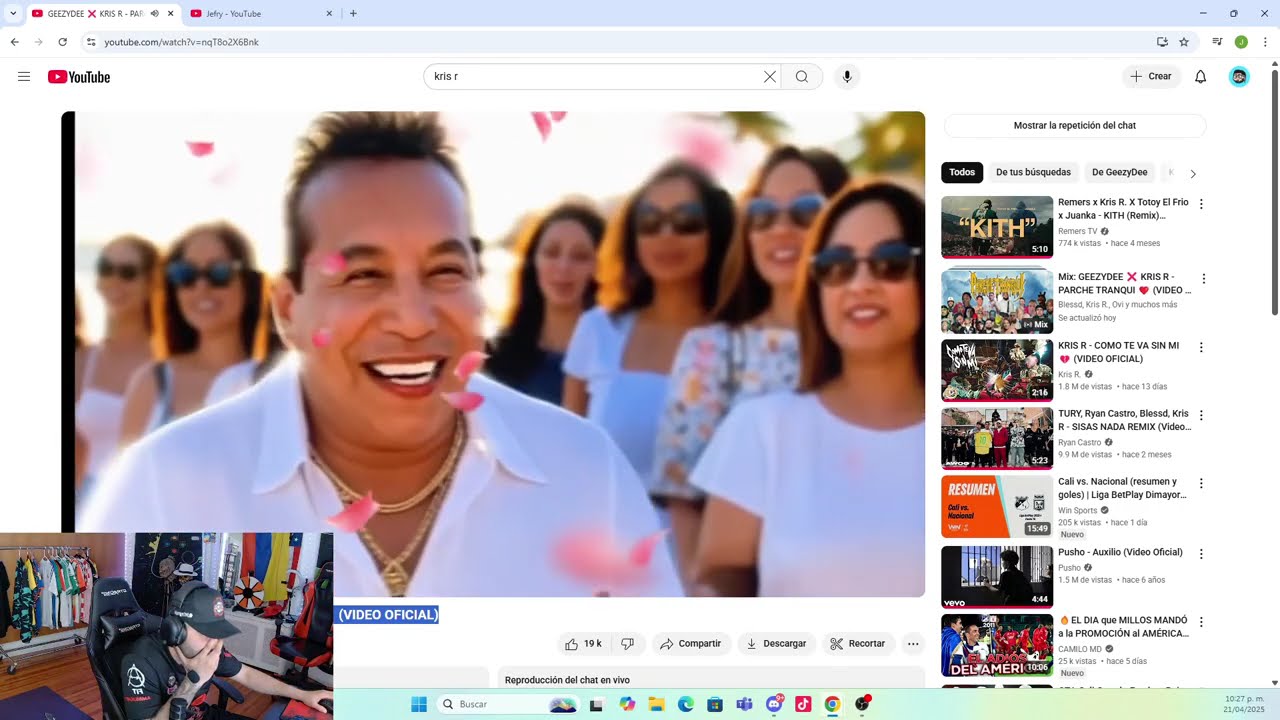
Task: Share the video via Compartir
Action: coord(690,644)
